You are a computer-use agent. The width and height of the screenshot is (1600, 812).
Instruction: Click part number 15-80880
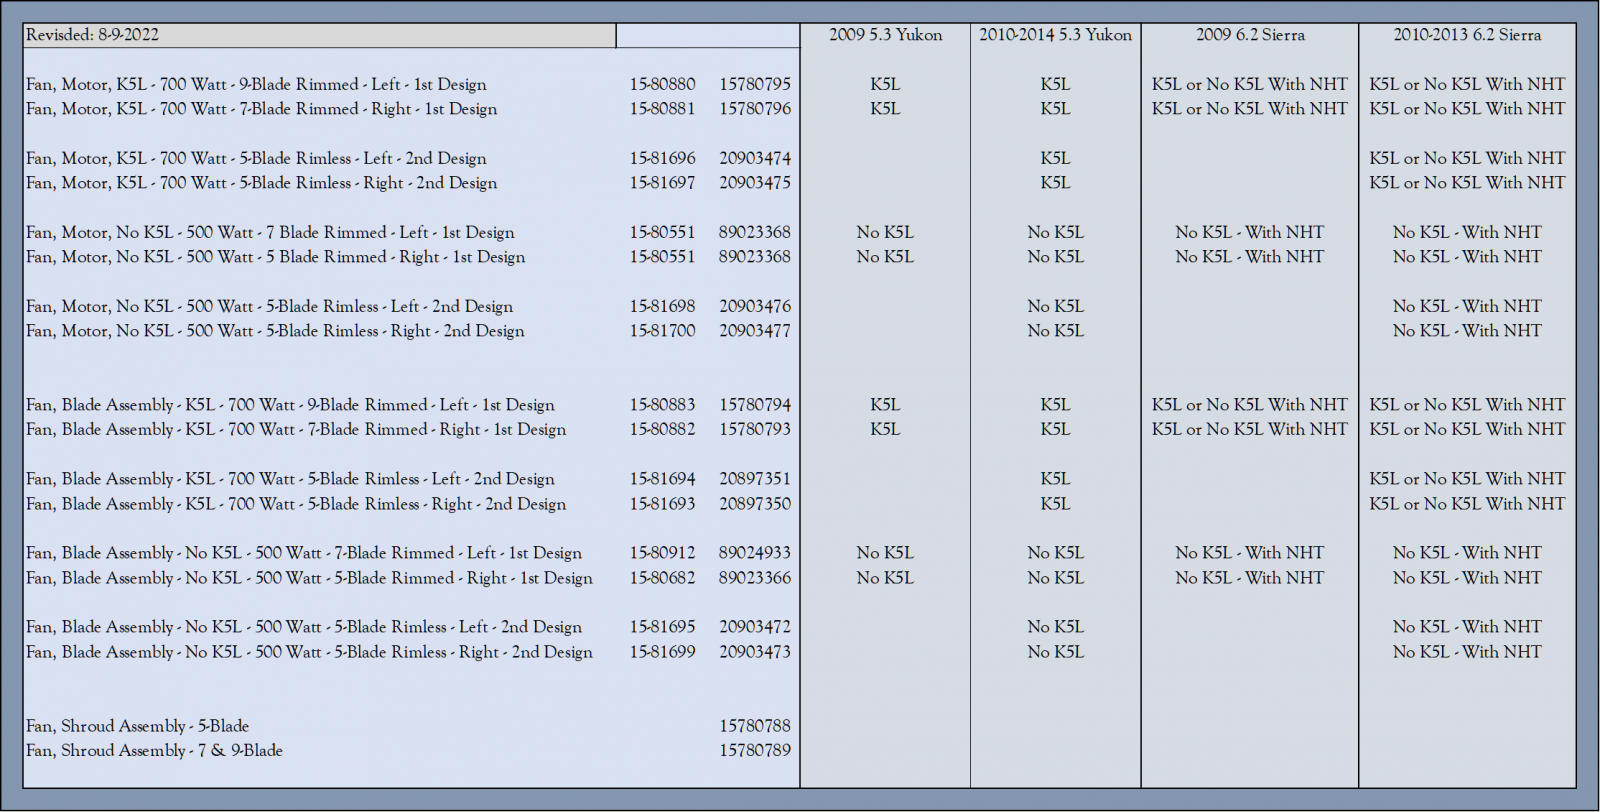click(x=662, y=85)
